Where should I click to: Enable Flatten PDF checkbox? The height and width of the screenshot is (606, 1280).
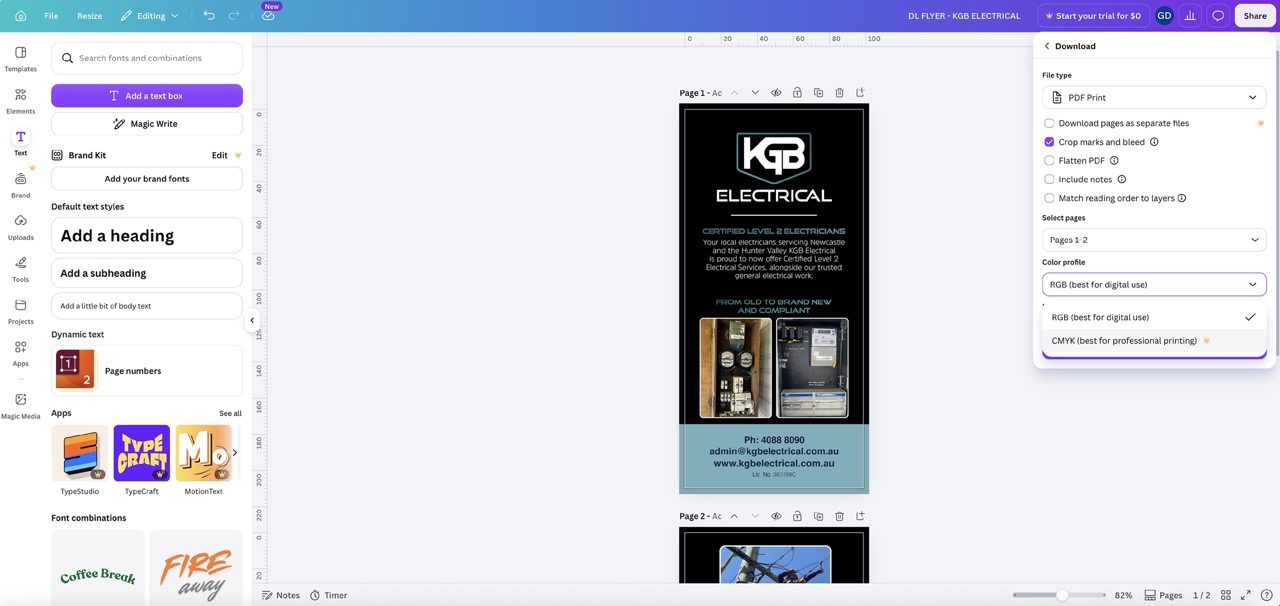(1049, 160)
